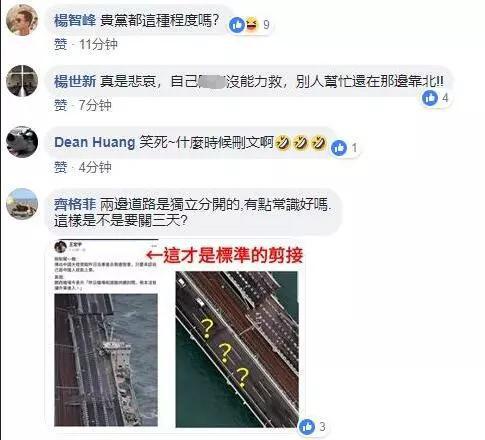
Task: Open the 11分钟 timestamp on first comment
Action: tap(98, 44)
